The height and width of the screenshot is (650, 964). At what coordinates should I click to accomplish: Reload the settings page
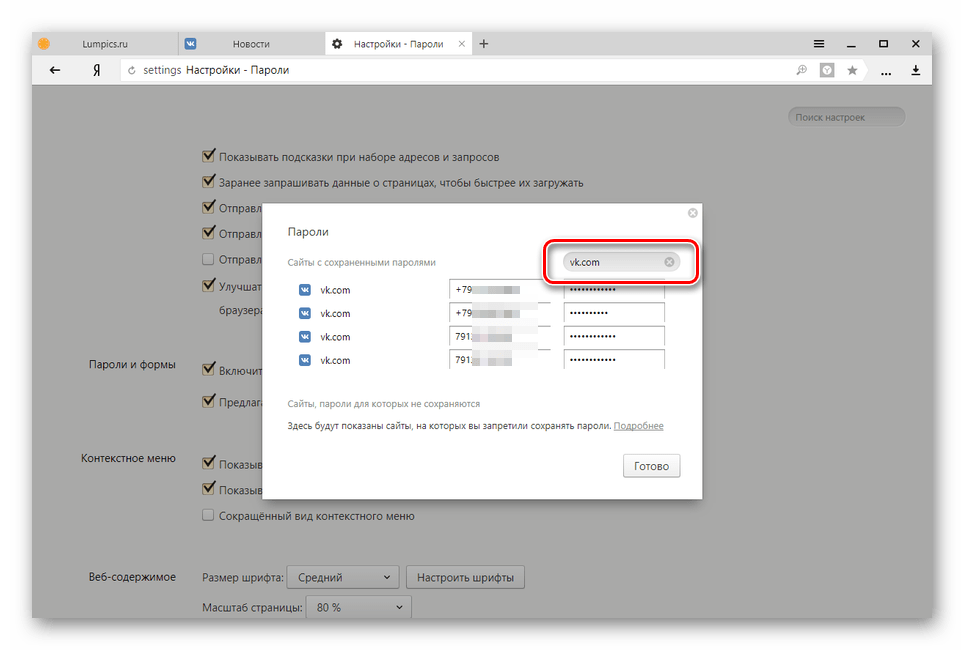[132, 71]
